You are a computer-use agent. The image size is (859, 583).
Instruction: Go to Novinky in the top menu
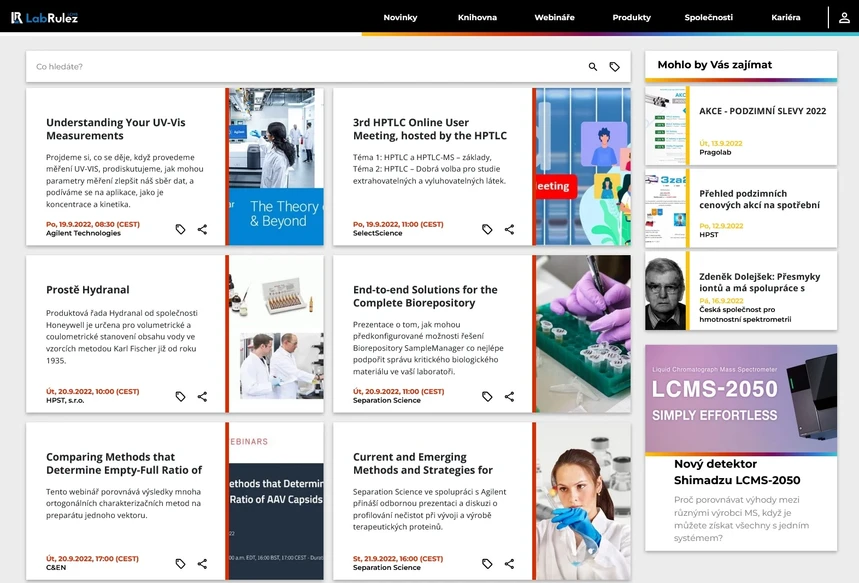[x=400, y=18]
